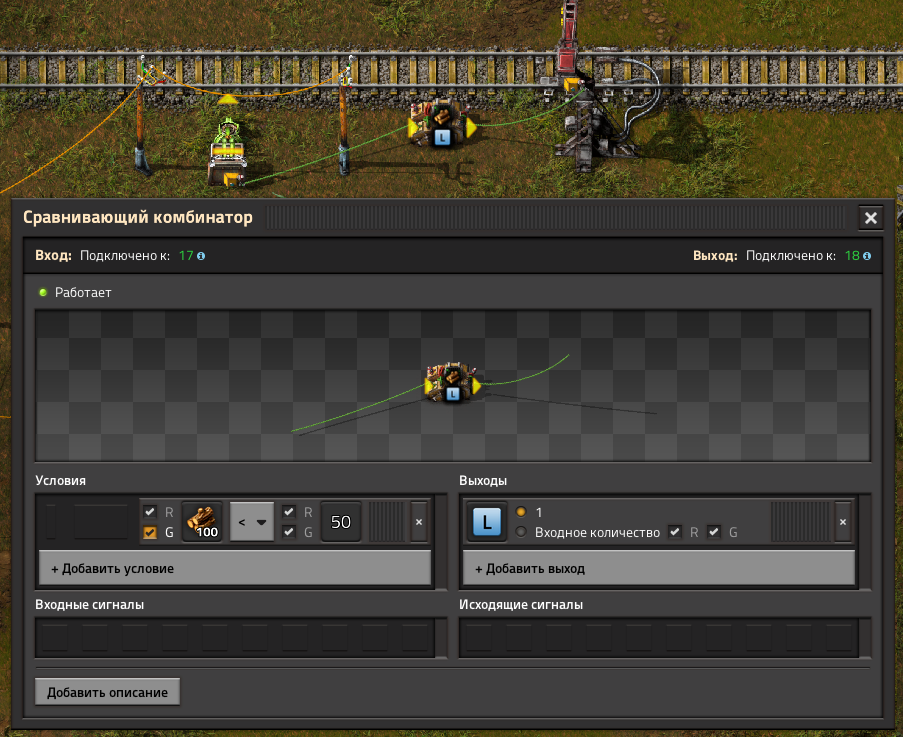Viewport: 903px width, 737px height.
Task: Toggle output red wire checkbox
Action: (675, 532)
